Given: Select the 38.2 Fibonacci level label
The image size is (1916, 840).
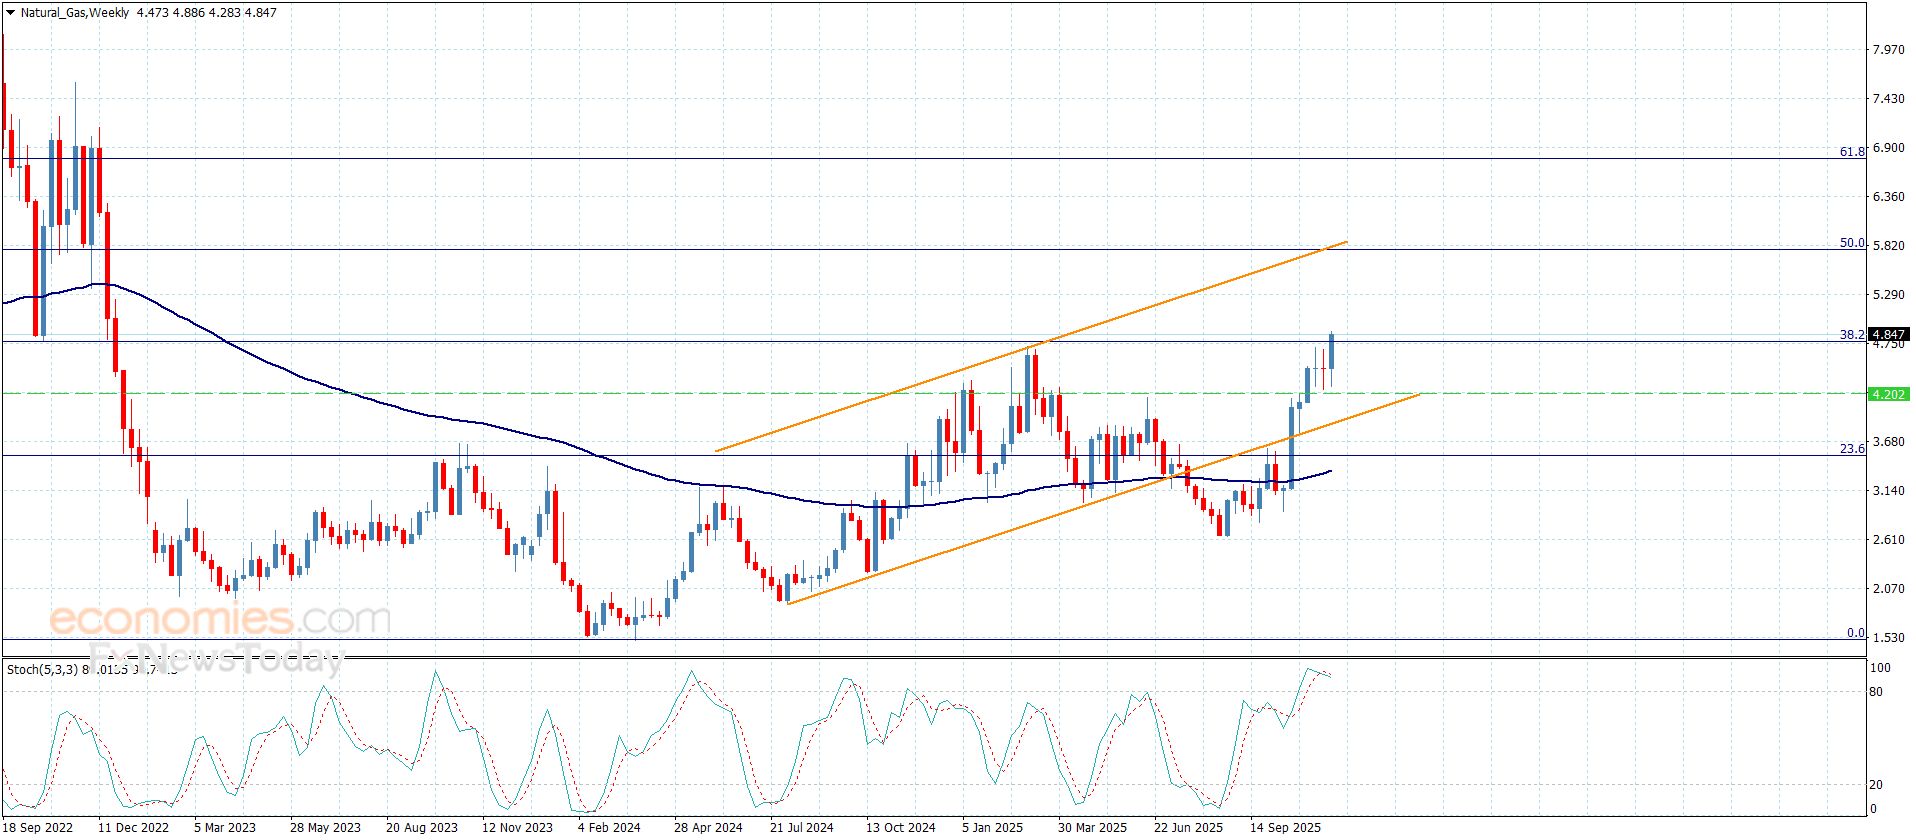Looking at the screenshot, I should tap(1852, 335).
